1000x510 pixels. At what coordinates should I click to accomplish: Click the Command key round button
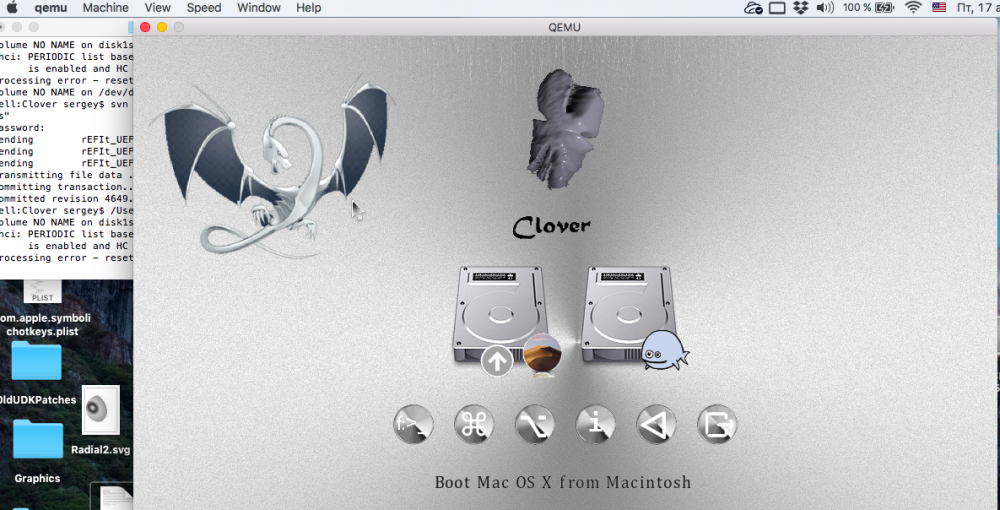coord(474,425)
